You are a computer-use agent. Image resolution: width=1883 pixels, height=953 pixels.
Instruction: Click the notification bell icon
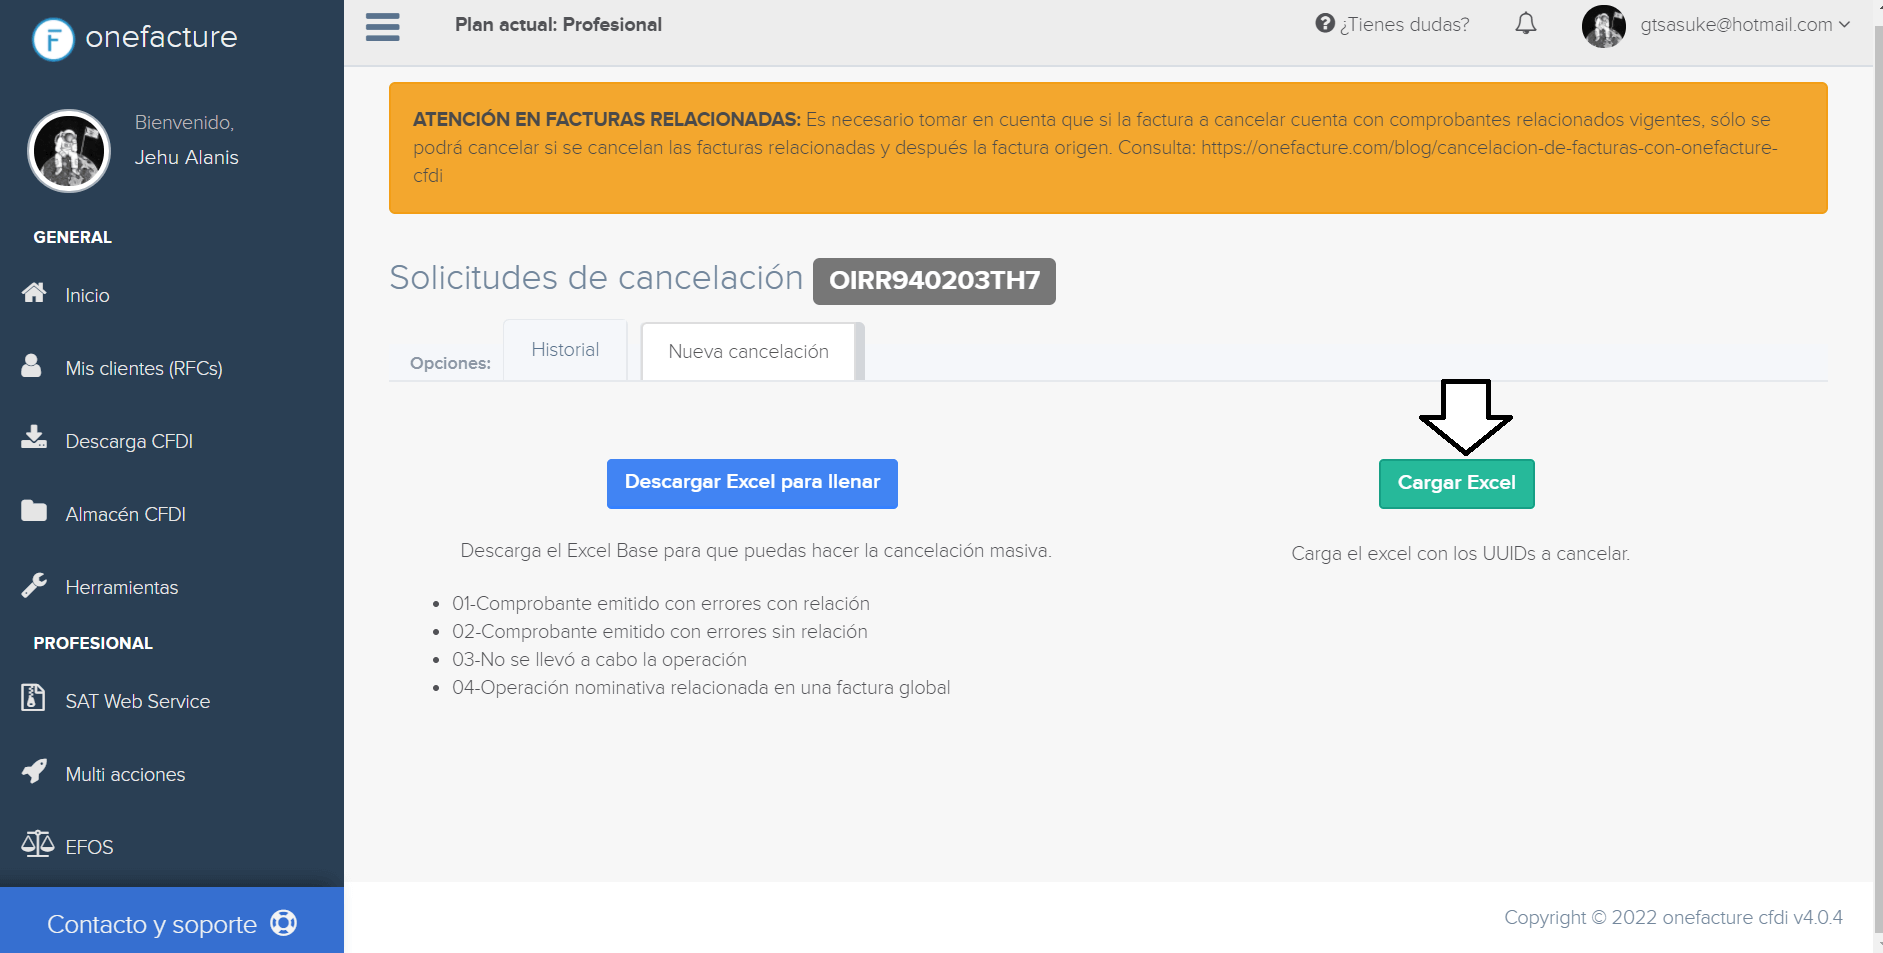(1527, 23)
